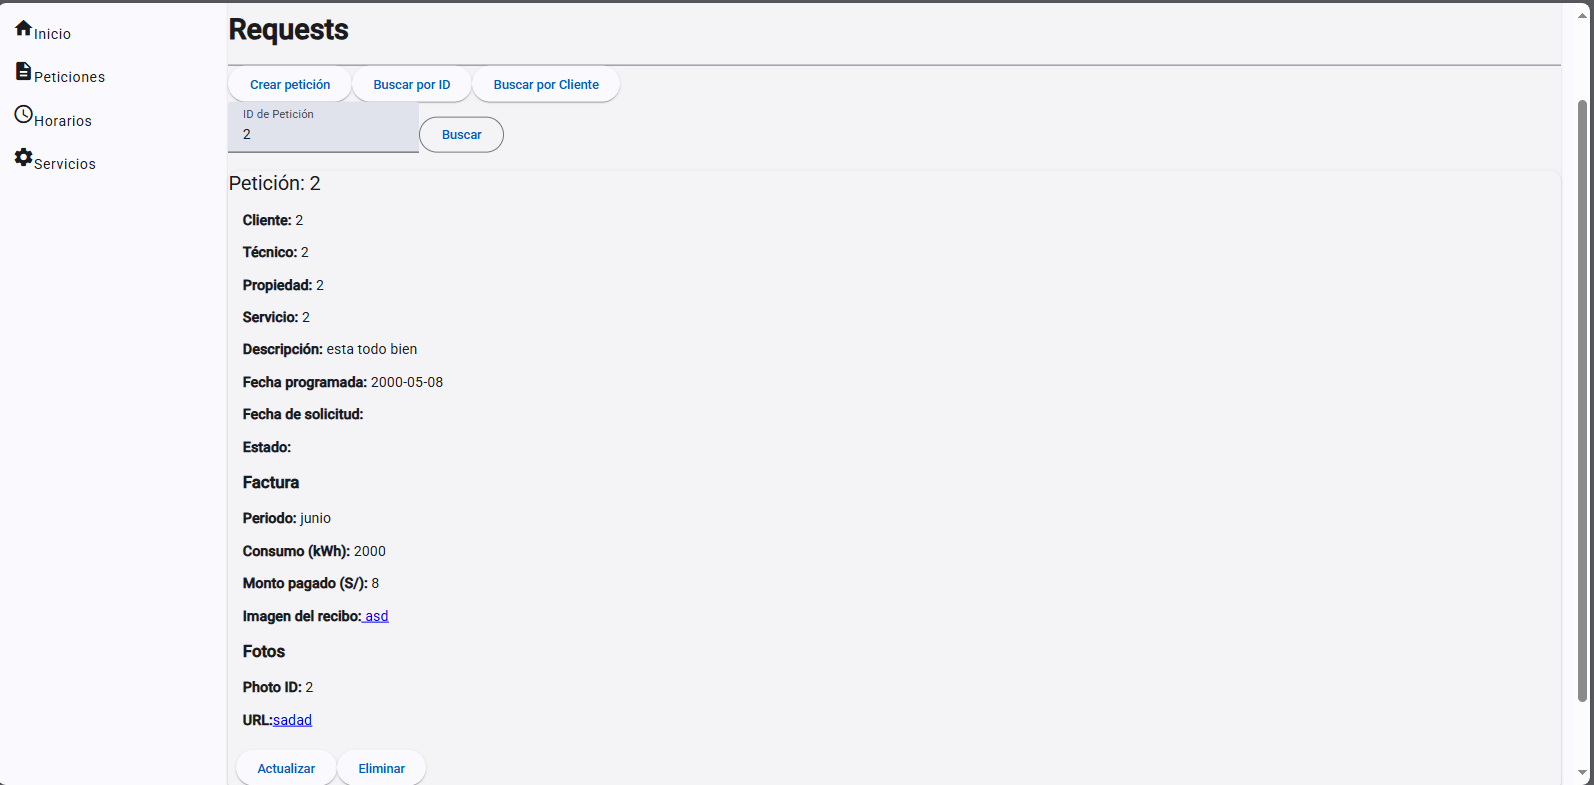Click the gear icon beside Servicios

pyautogui.click(x=23, y=158)
